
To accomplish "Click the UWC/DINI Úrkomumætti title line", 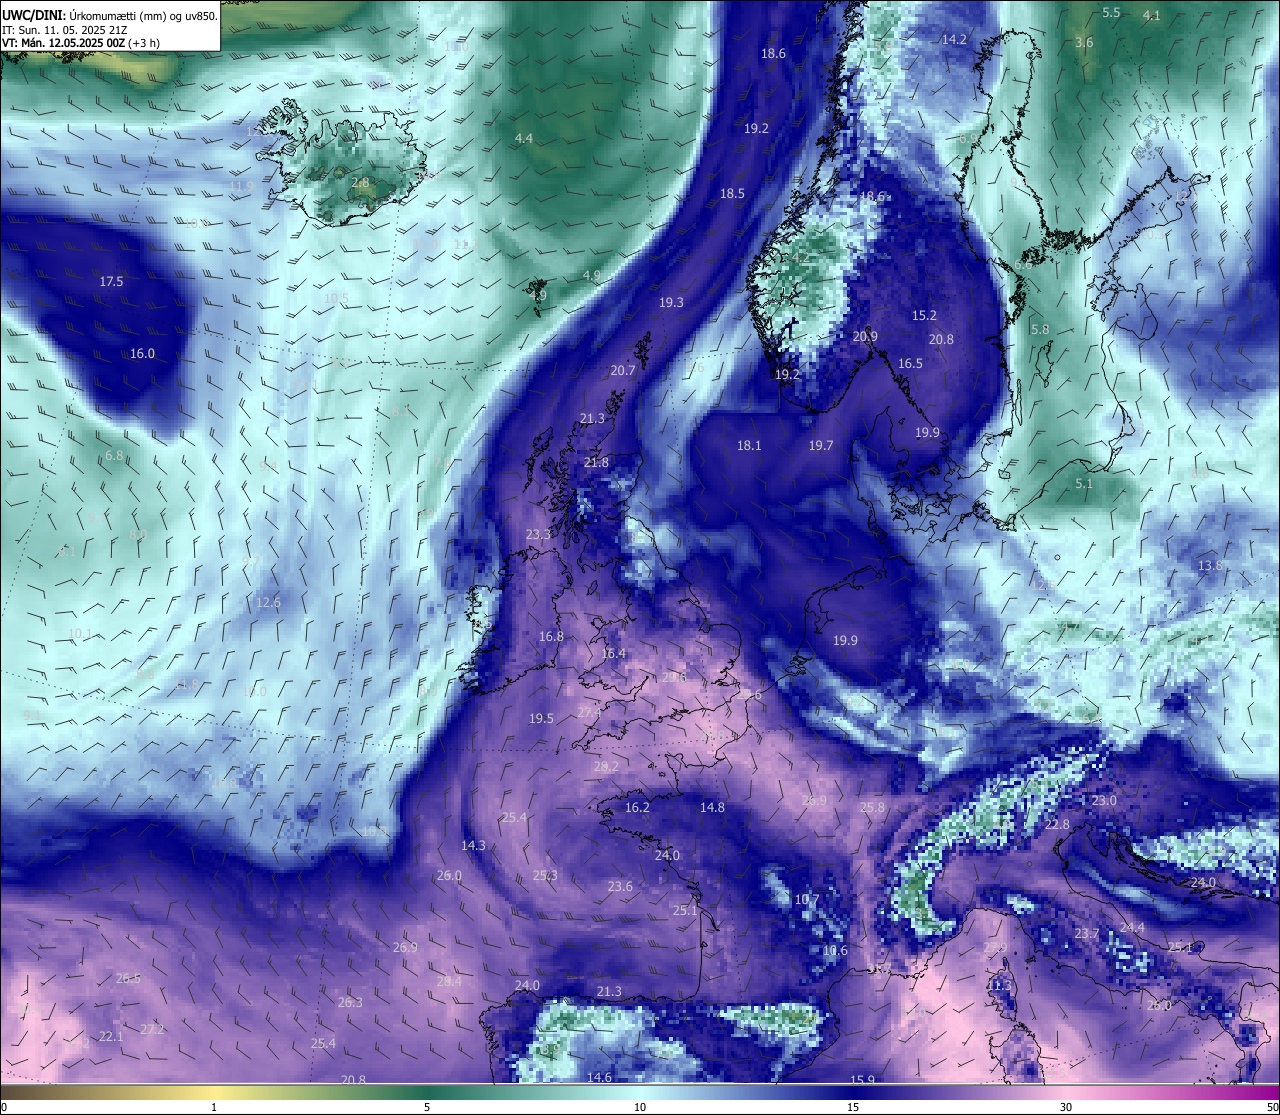I will 110,15.
